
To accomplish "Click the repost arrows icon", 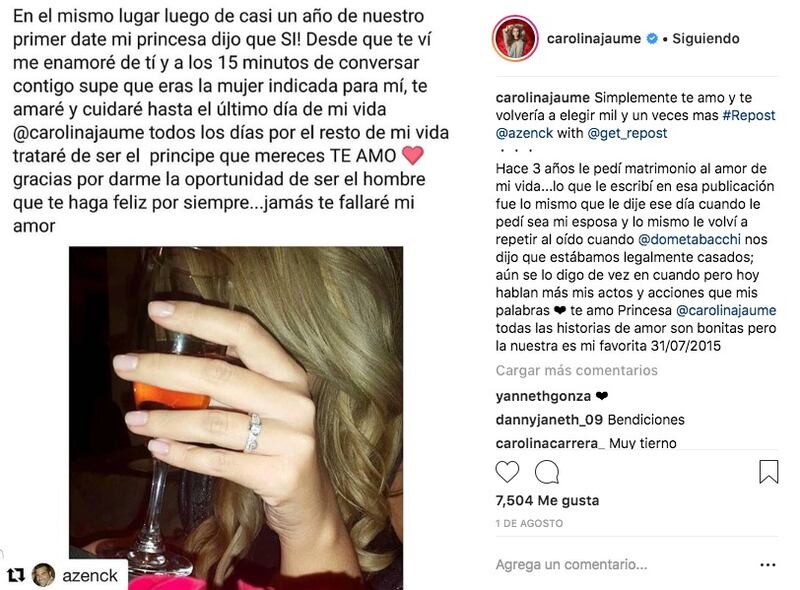I will click(x=16, y=576).
